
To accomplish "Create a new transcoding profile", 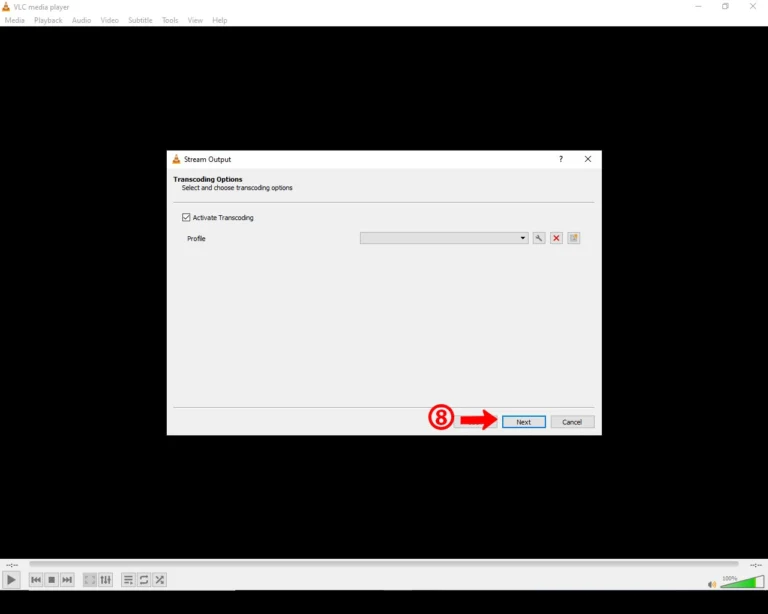I will pyautogui.click(x=574, y=238).
